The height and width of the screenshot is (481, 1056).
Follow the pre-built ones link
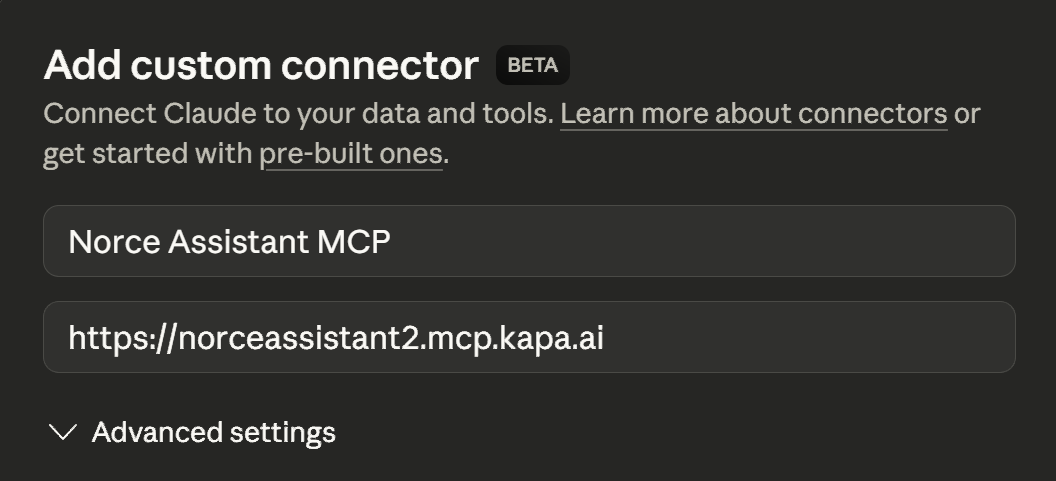coord(350,155)
